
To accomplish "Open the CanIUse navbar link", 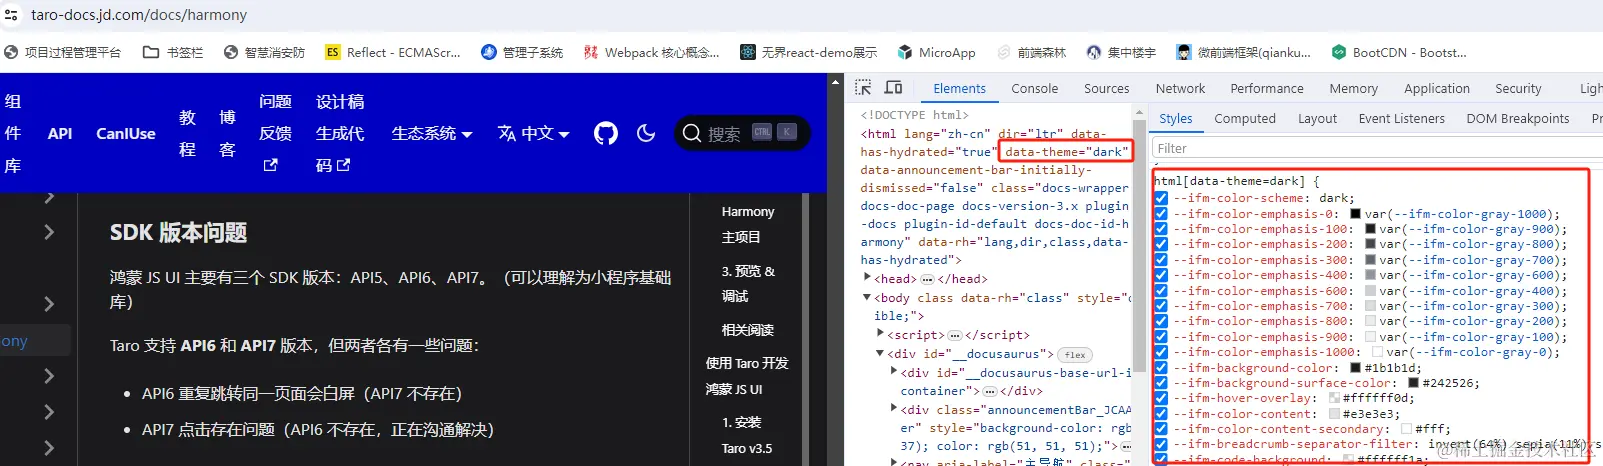I will click(126, 133).
